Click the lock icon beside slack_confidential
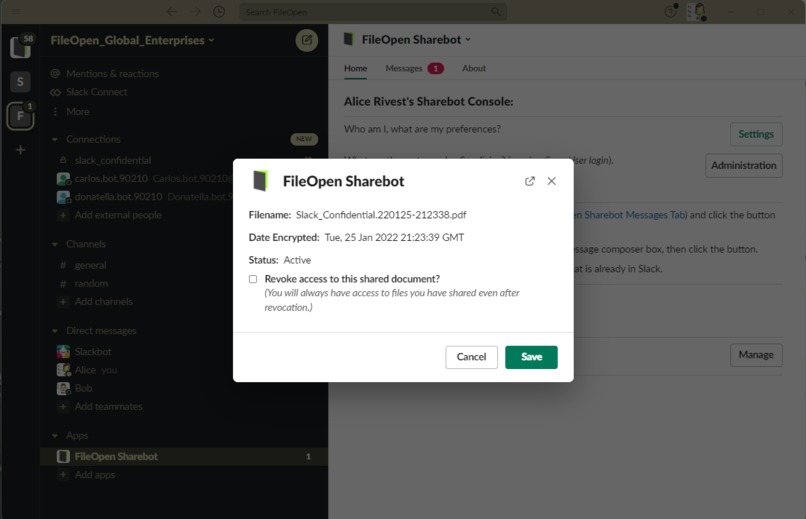 pos(63,160)
